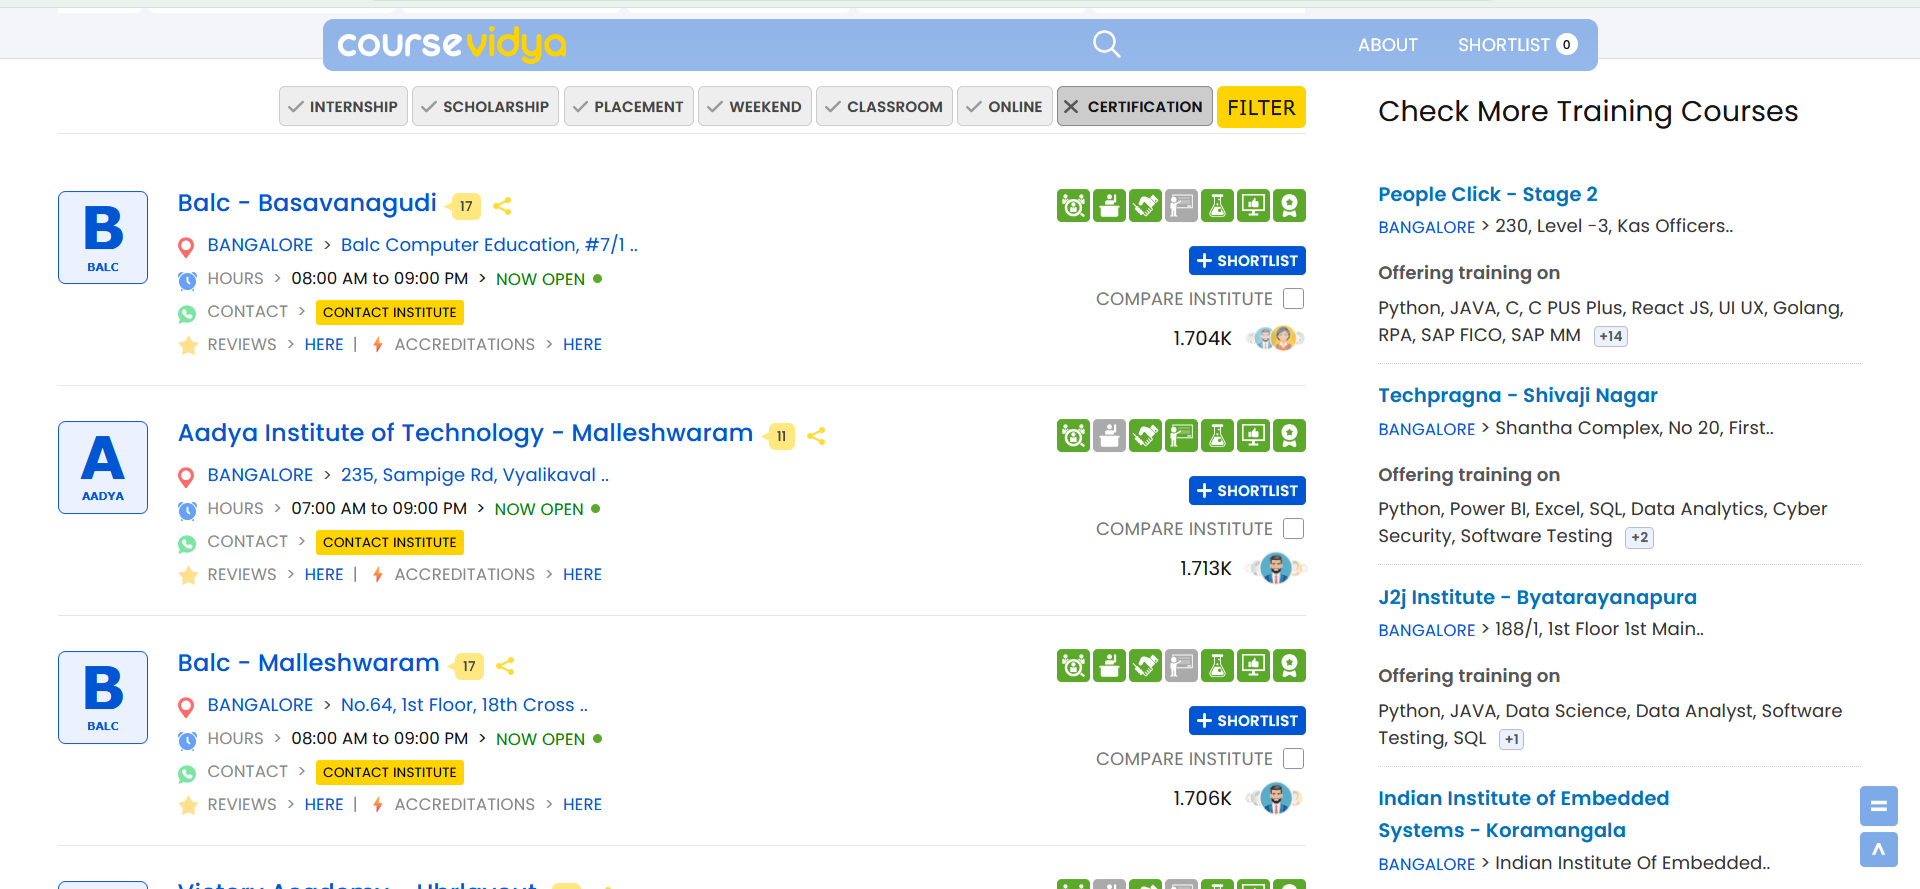Viewport: 1920px width, 889px height.
Task: Shortlist Balc - Basavanagudi
Action: pyautogui.click(x=1247, y=261)
